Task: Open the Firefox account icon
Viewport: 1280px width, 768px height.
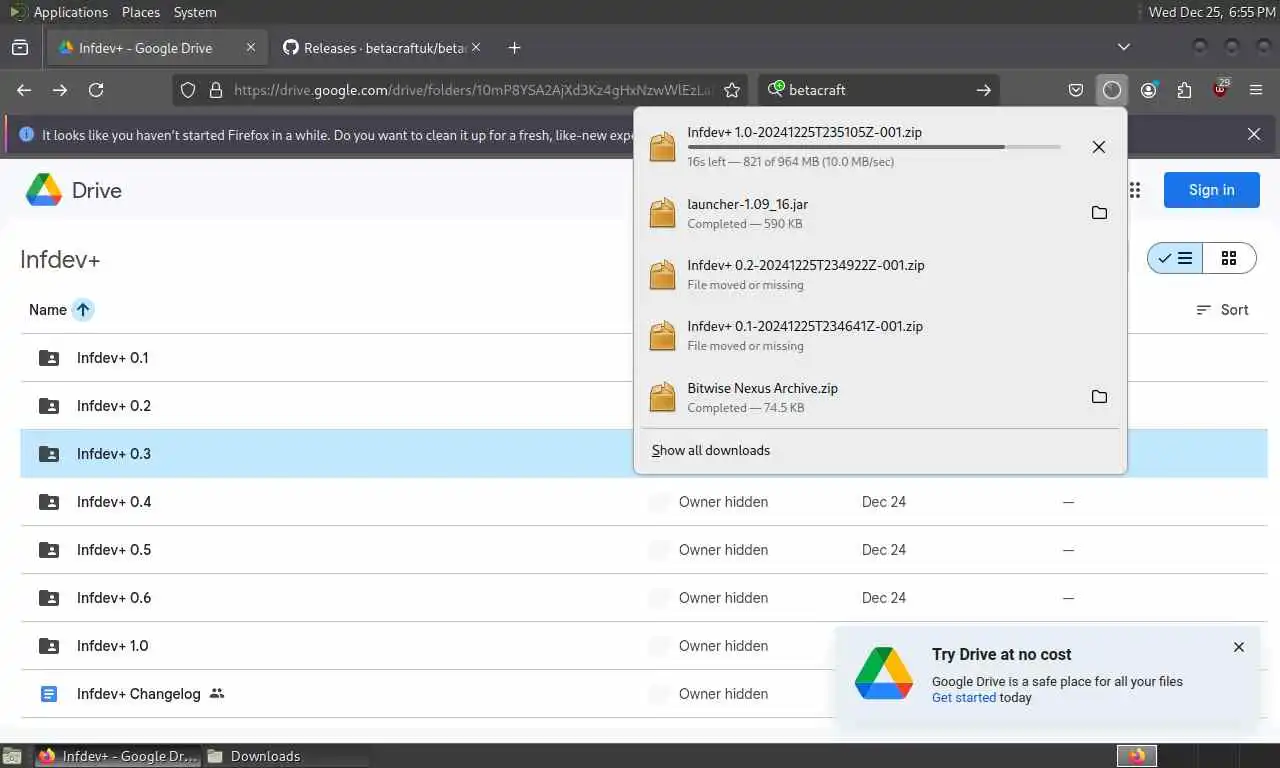Action: 1148,90
